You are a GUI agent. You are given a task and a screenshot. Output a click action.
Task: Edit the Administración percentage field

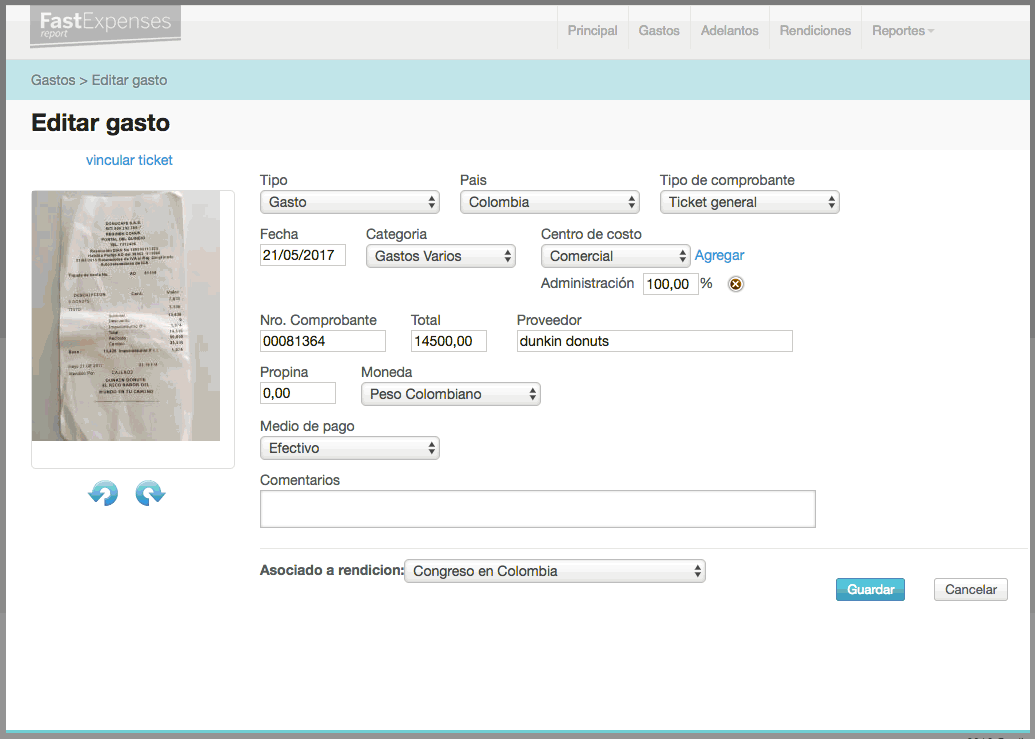click(671, 284)
